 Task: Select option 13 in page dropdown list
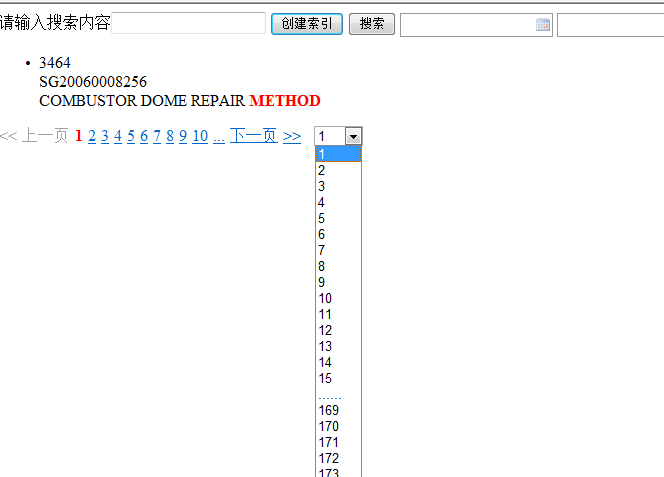[338, 347]
